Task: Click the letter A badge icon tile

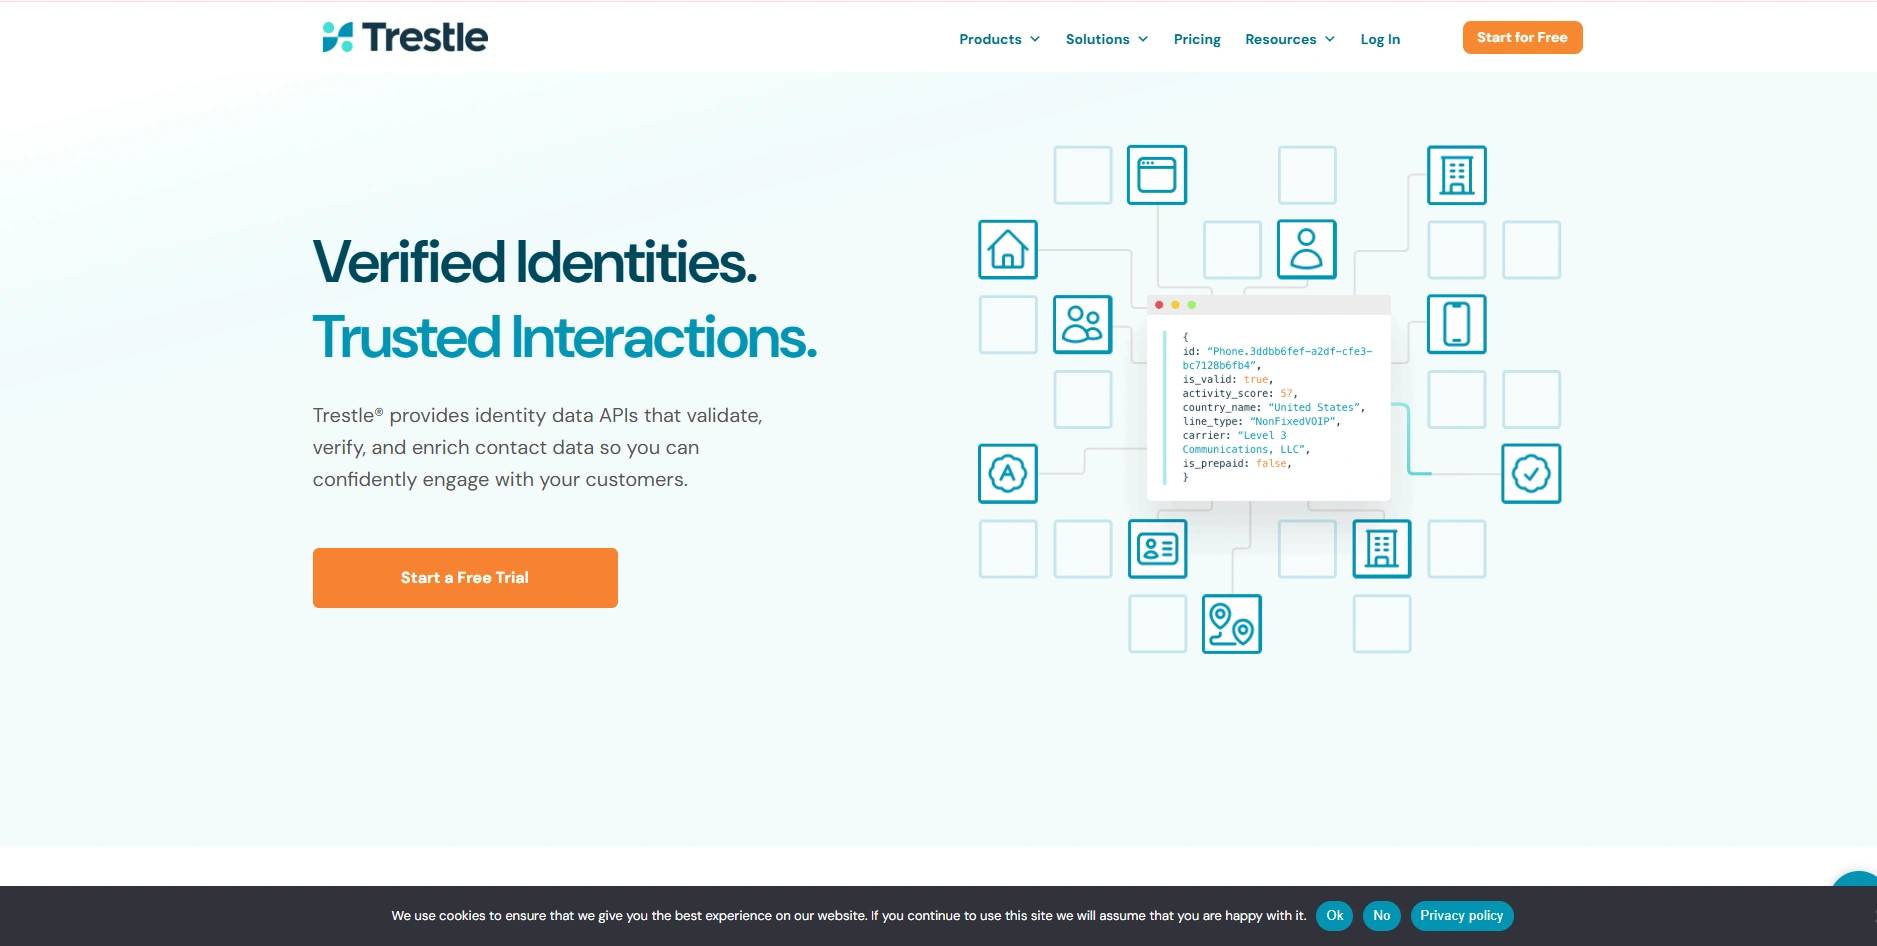Action: click(x=1007, y=474)
